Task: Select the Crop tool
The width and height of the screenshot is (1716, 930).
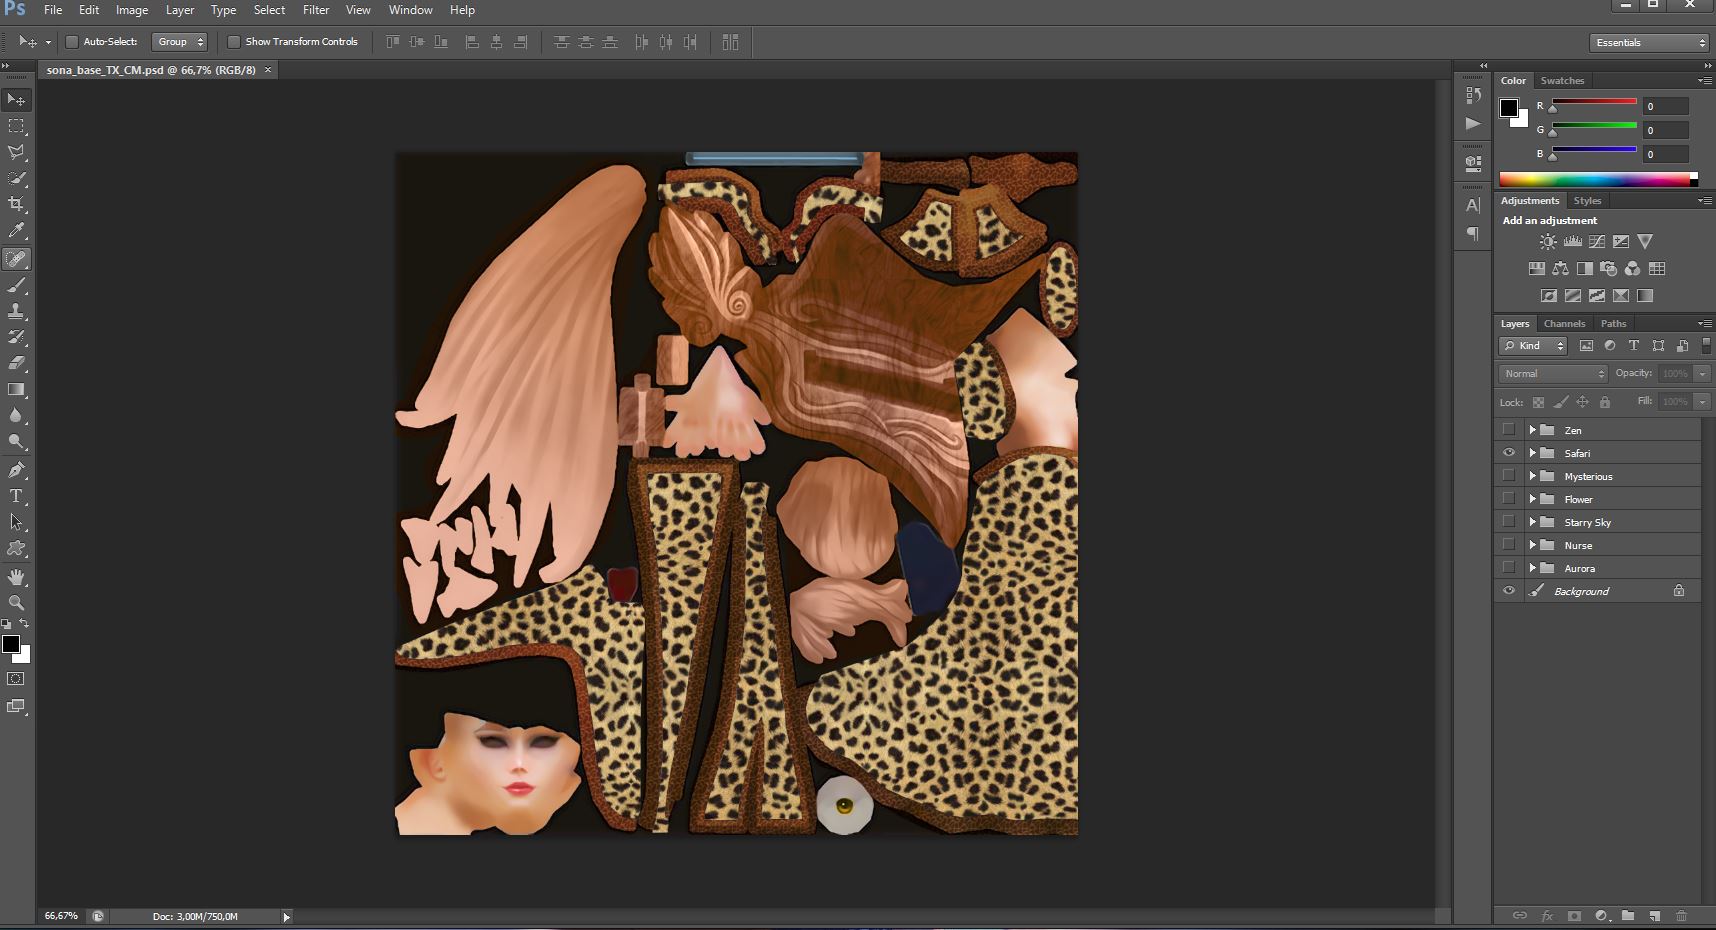Action: (x=16, y=204)
